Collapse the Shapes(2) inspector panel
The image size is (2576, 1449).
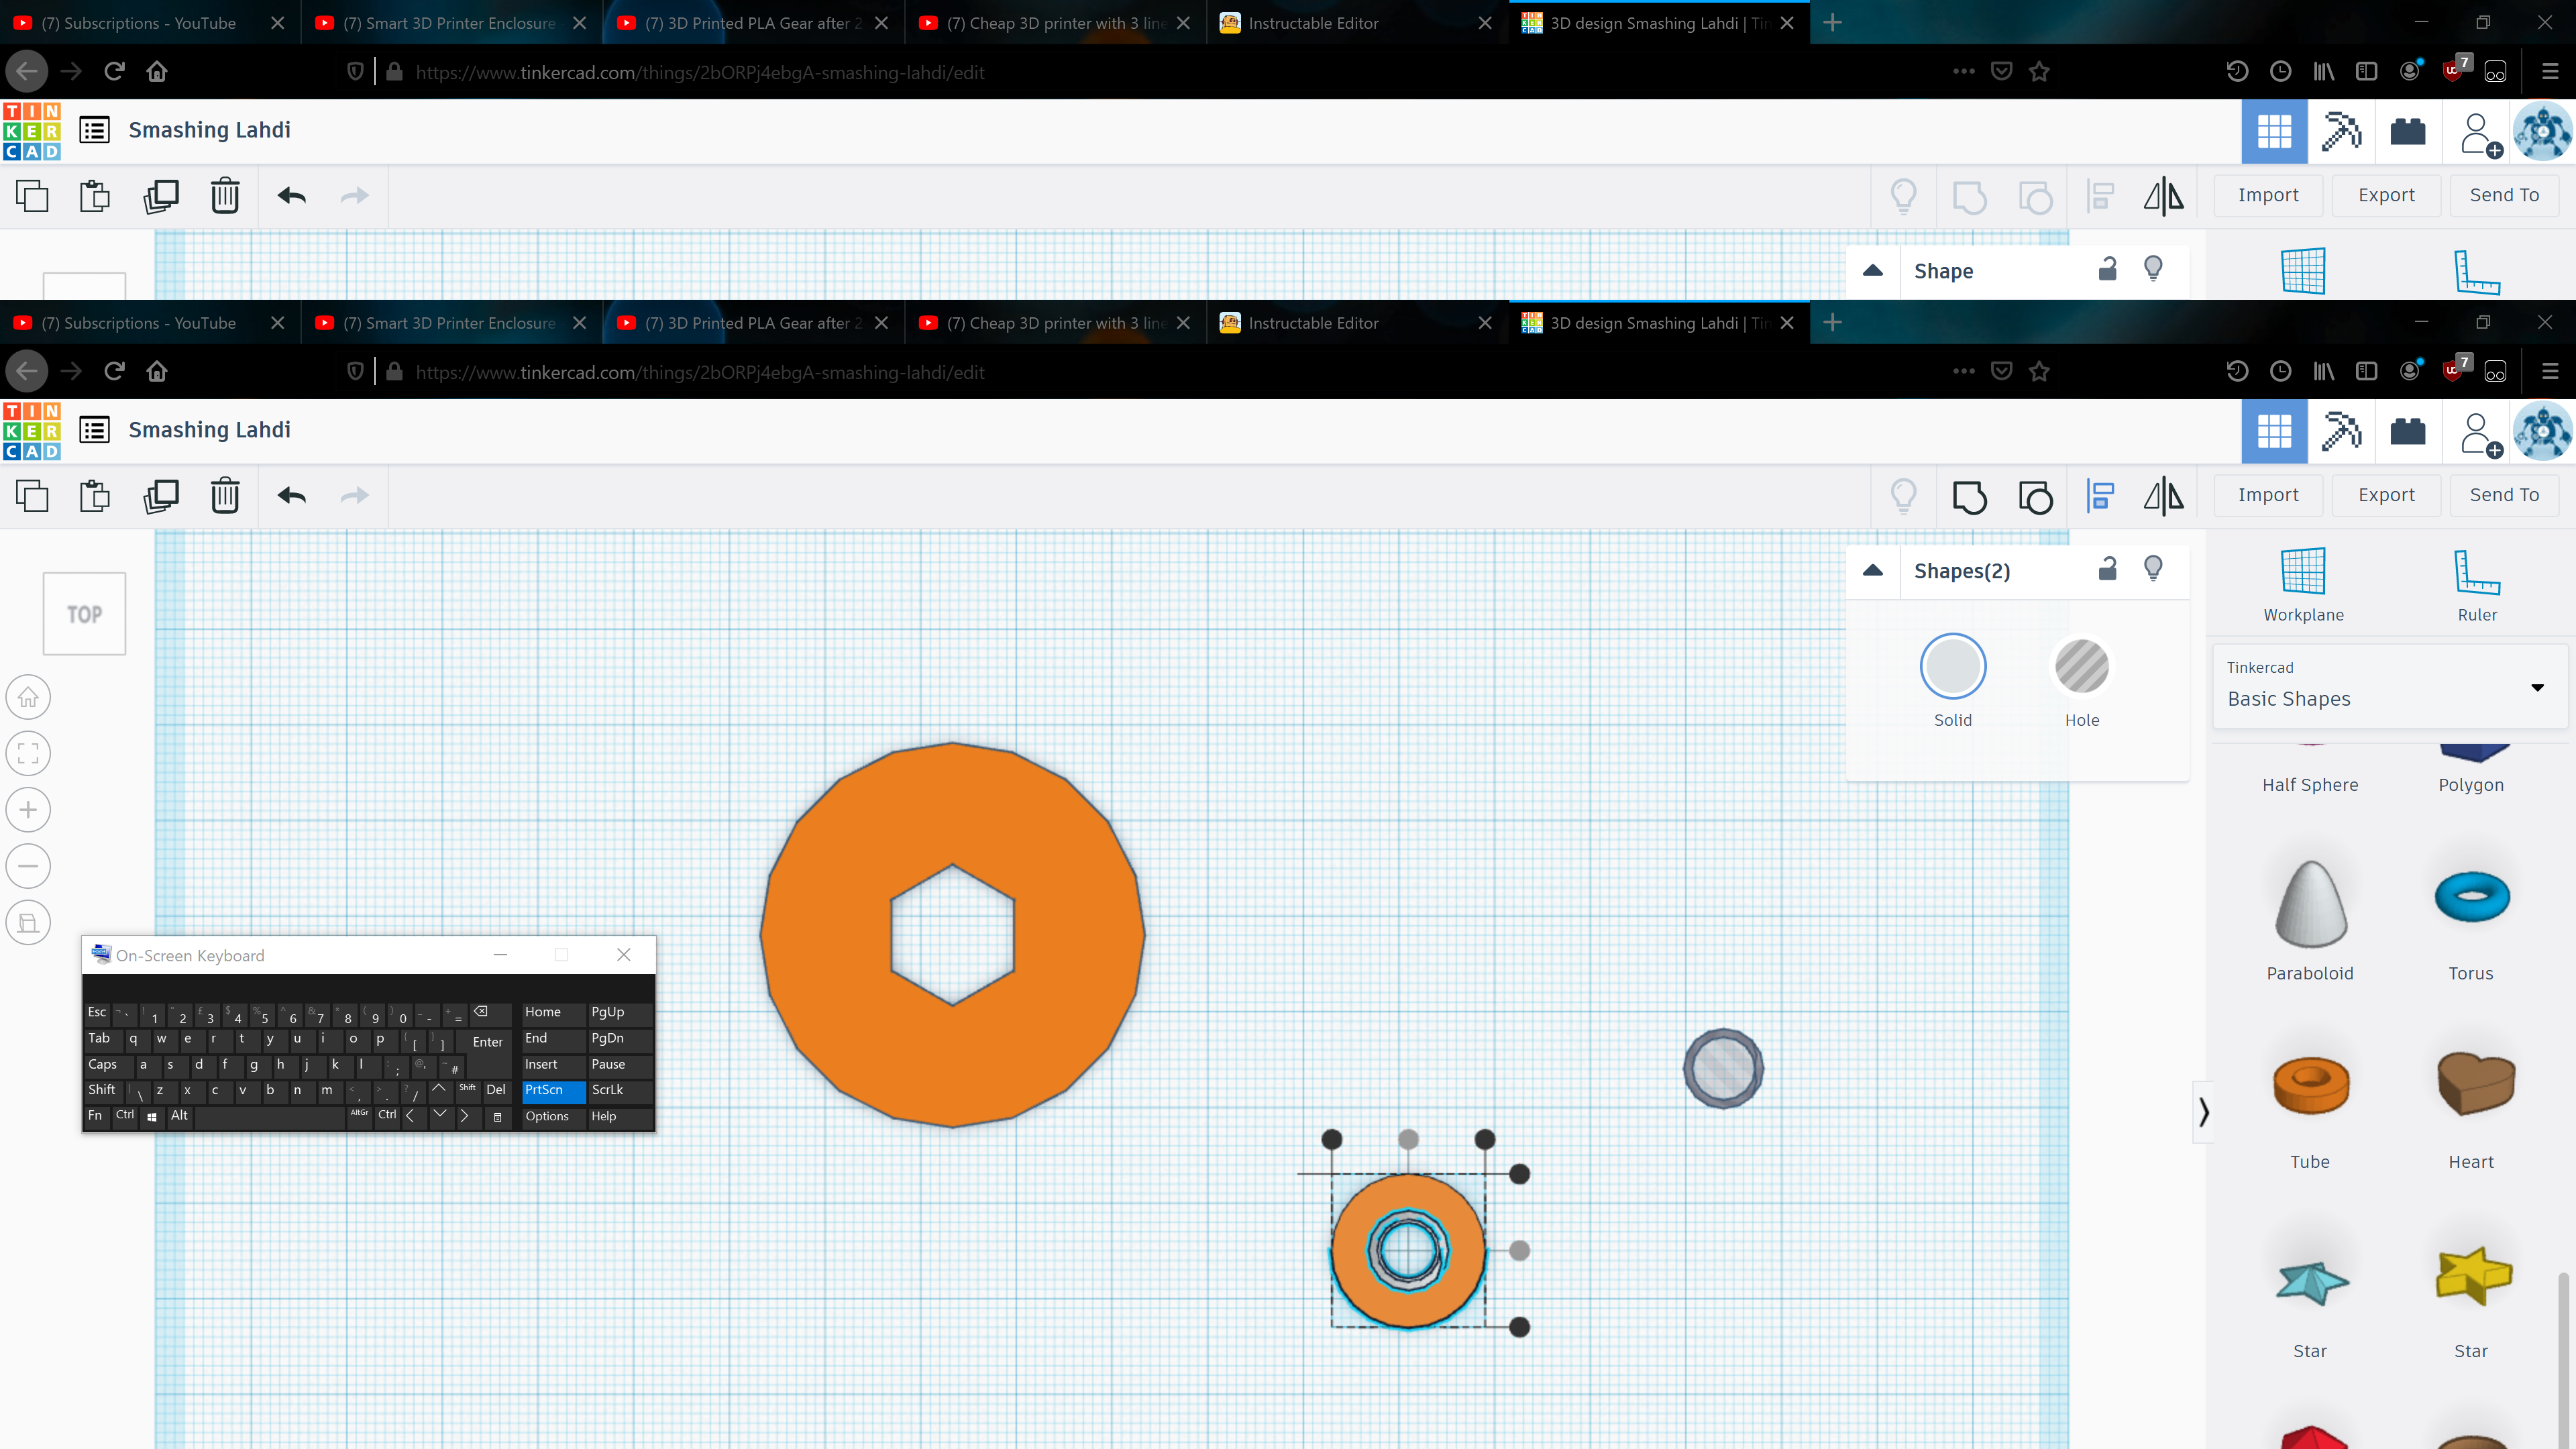click(1873, 571)
